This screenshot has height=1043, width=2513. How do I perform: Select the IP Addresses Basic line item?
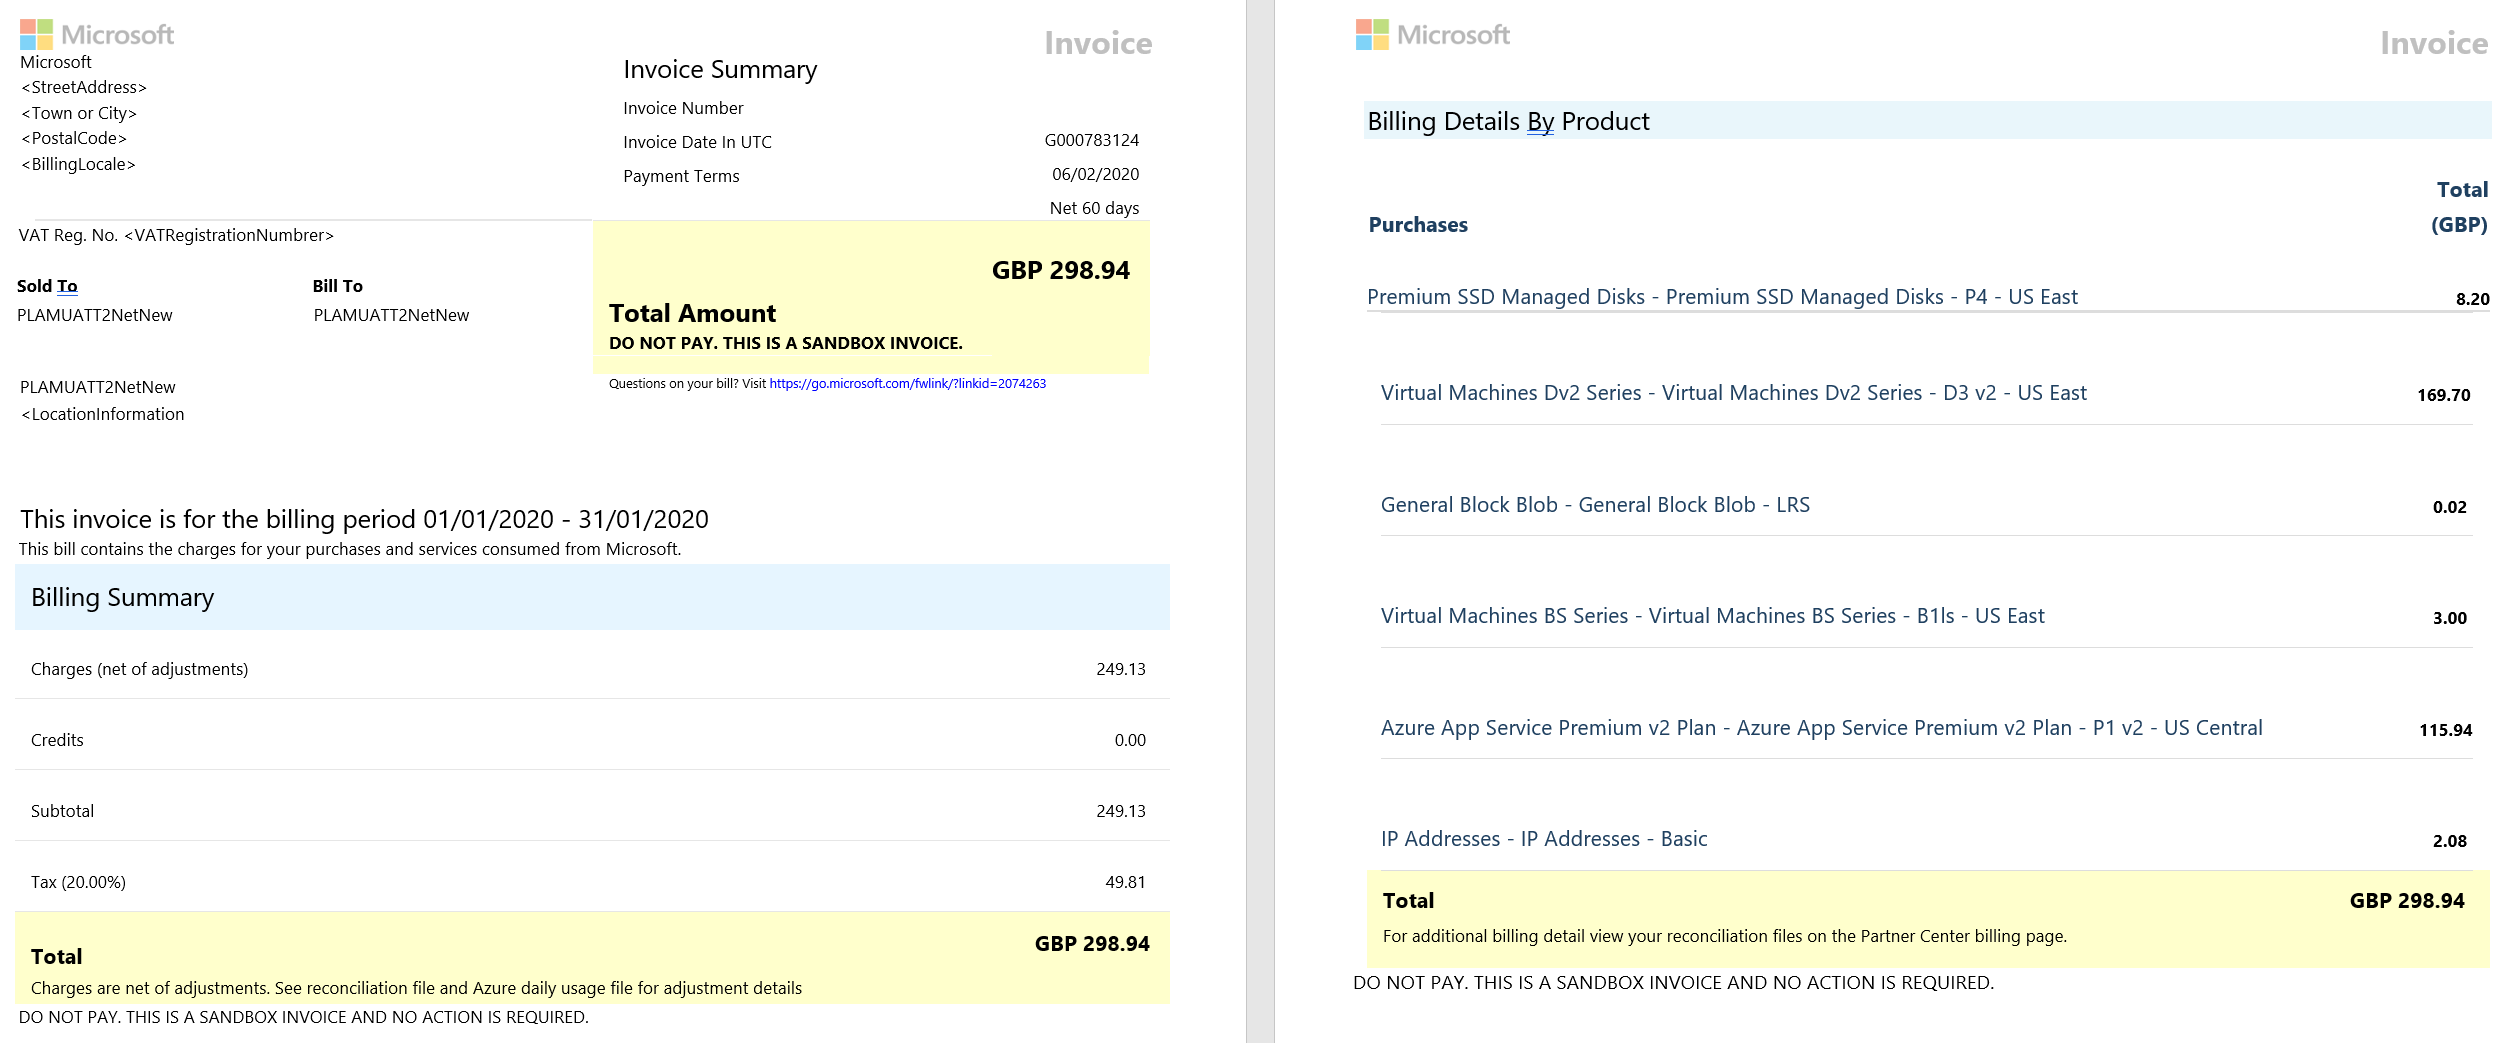(1544, 839)
